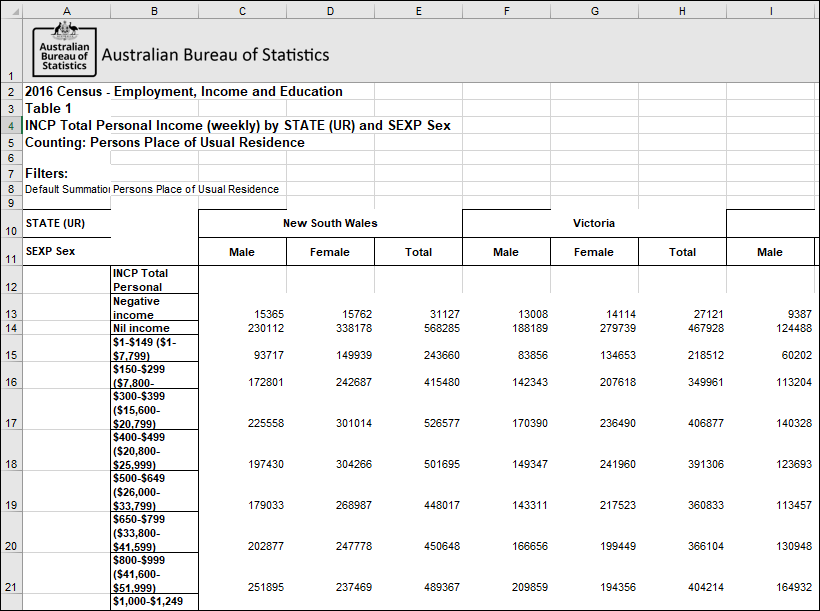The height and width of the screenshot is (611, 820).
Task: Click the "New South Wales" merged header cell
Action: [x=330, y=223]
